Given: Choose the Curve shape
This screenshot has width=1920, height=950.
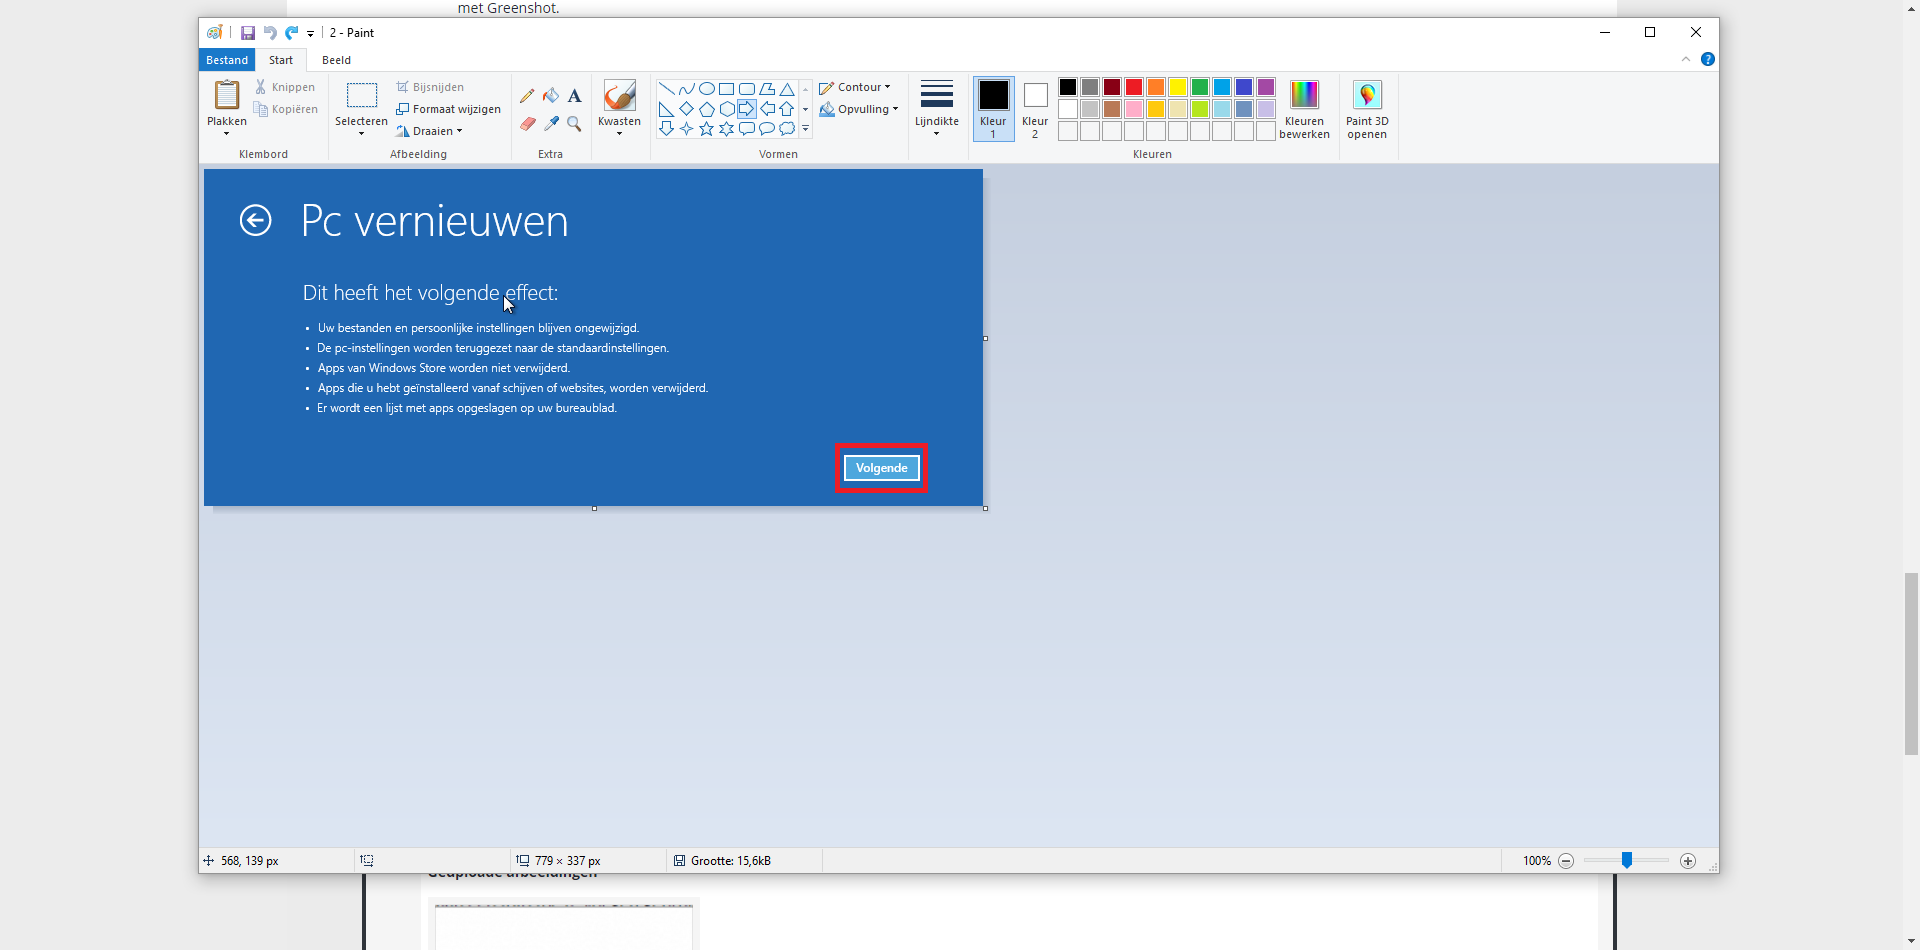Looking at the screenshot, I should (687, 89).
